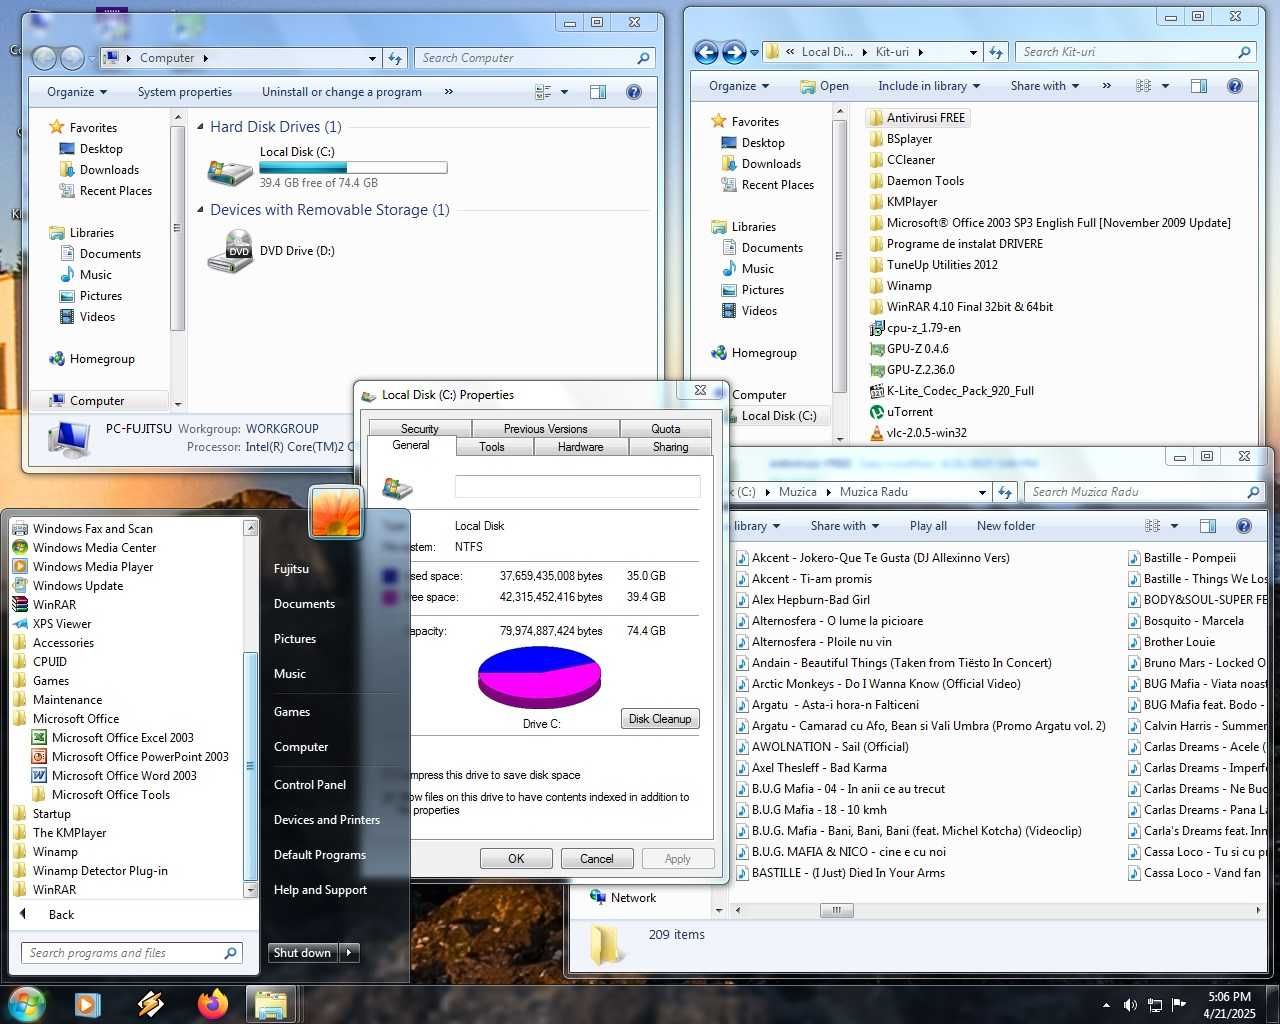Image resolution: width=1280 pixels, height=1024 pixels.
Task: Click Shut down button
Action: [x=303, y=953]
